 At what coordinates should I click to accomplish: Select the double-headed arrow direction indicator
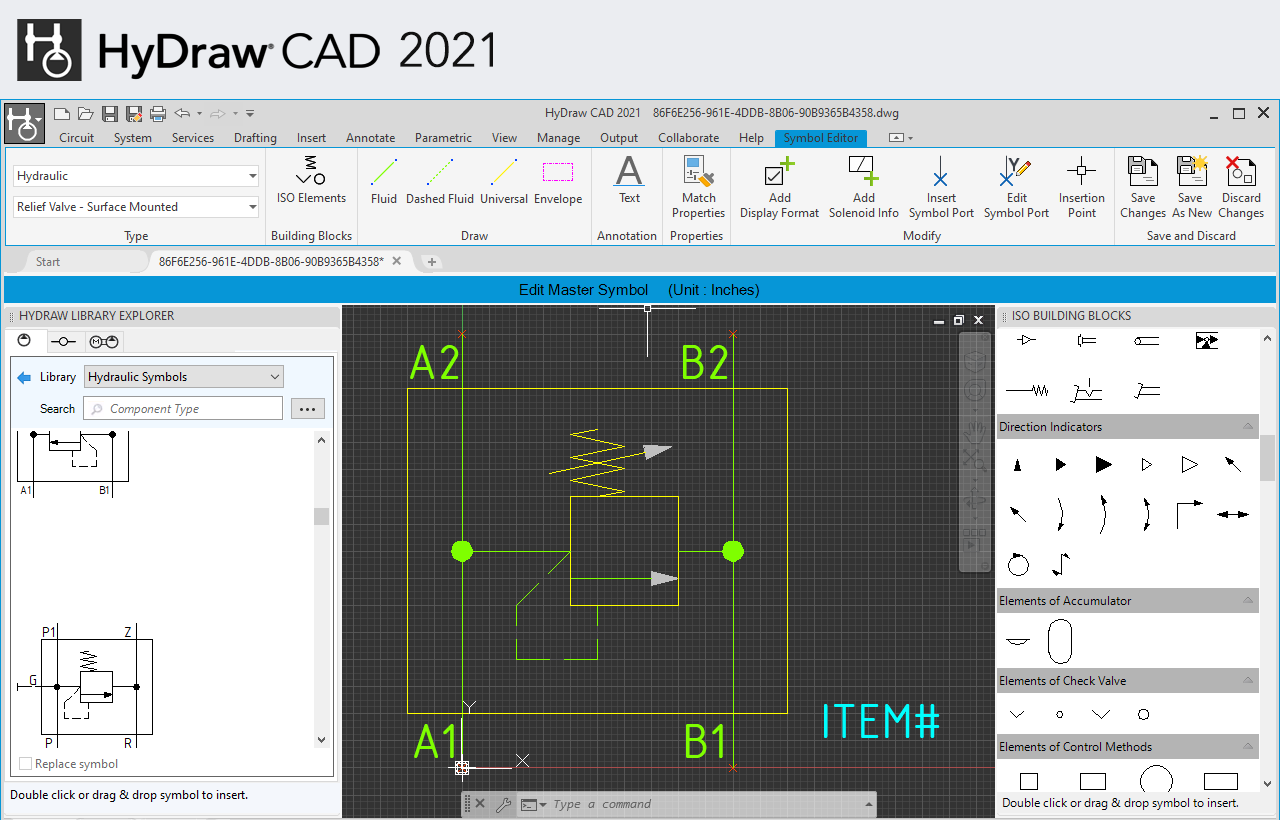[x=1233, y=514]
